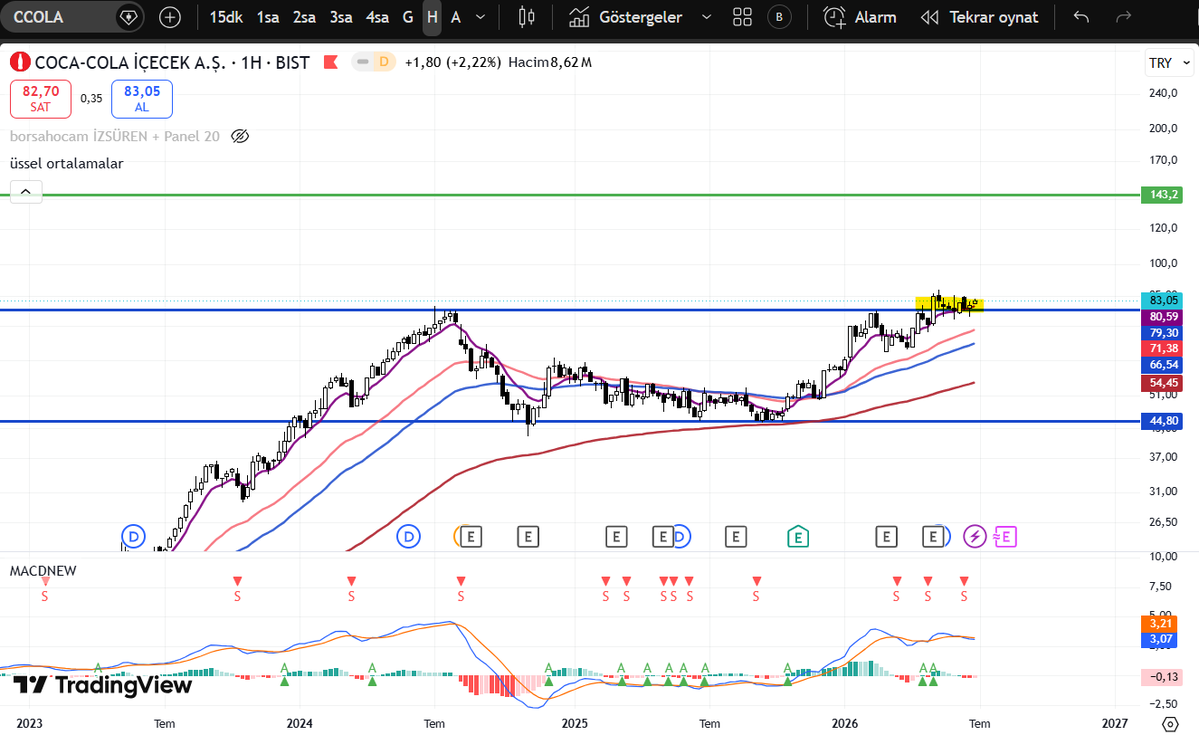
Task: Click the green 143,2 price label
Action: 1162,194
